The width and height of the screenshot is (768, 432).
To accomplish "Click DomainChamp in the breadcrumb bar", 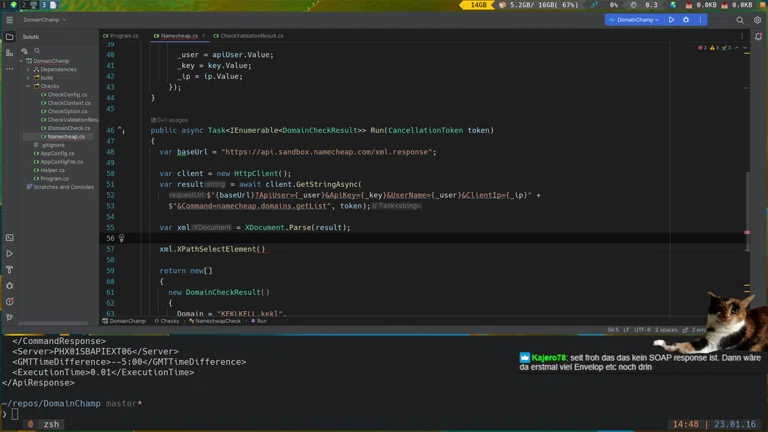I will click(124, 321).
